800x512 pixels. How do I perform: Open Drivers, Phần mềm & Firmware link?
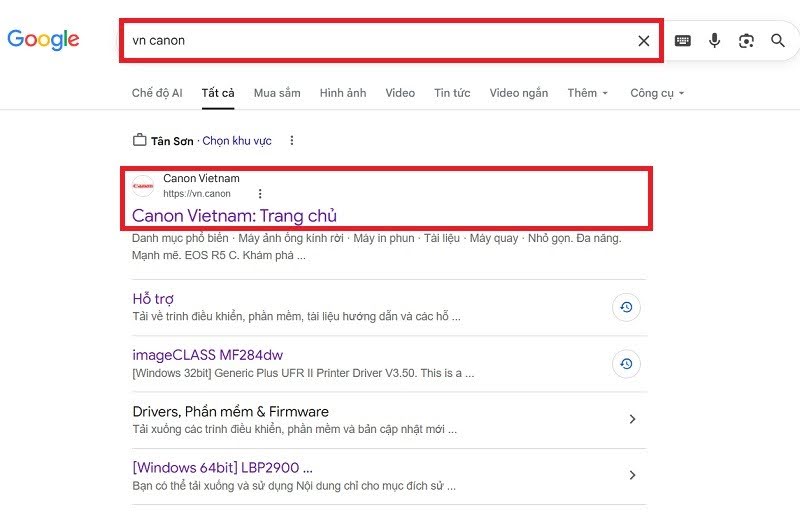coord(231,412)
